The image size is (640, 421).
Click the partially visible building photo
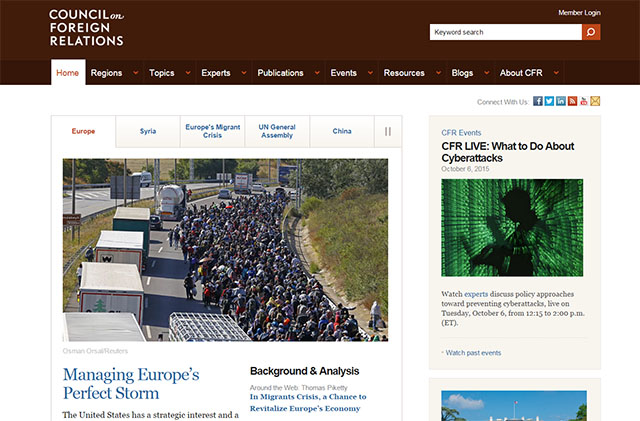[514, 406]
